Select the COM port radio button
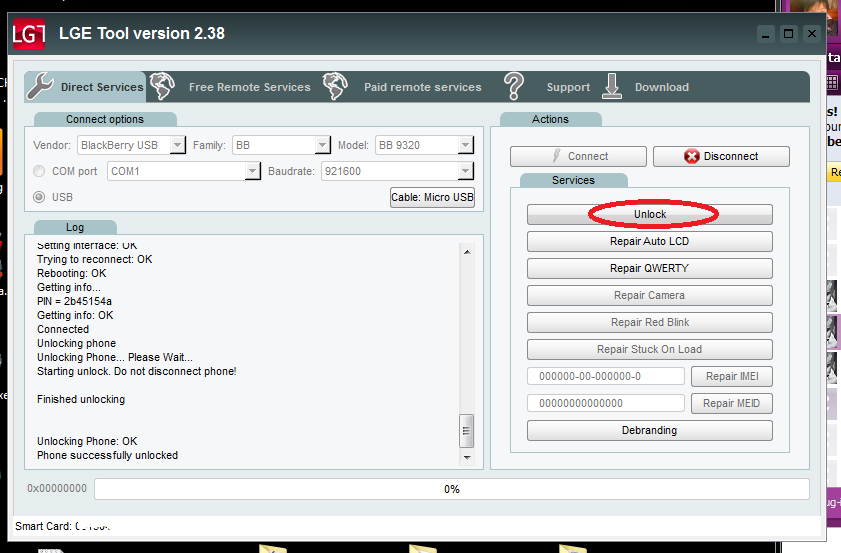This screenshot has height=553, width=841. tap(39, 171)
